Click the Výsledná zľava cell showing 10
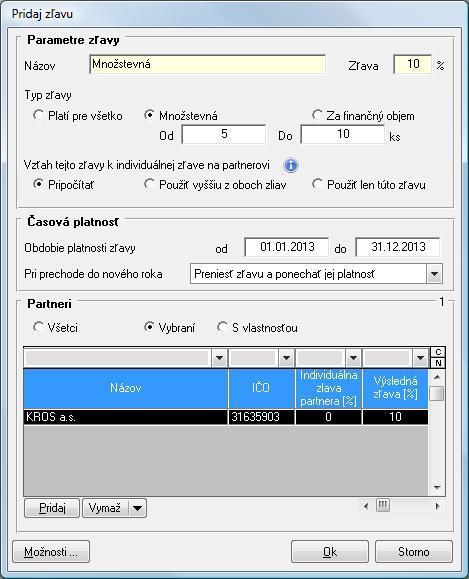The height and width of the screenshot is (579, 469). coord(396,417)
